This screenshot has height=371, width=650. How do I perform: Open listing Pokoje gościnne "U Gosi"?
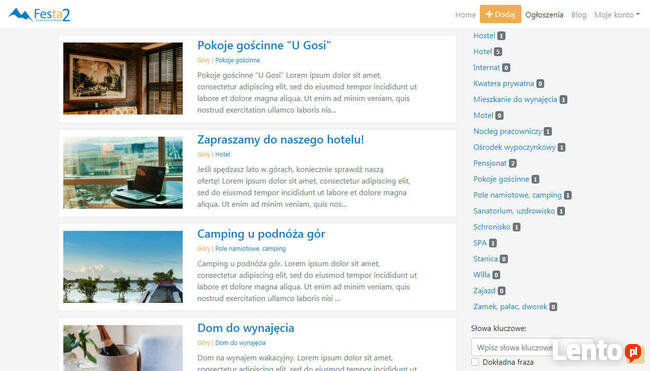tap(264, 45)
